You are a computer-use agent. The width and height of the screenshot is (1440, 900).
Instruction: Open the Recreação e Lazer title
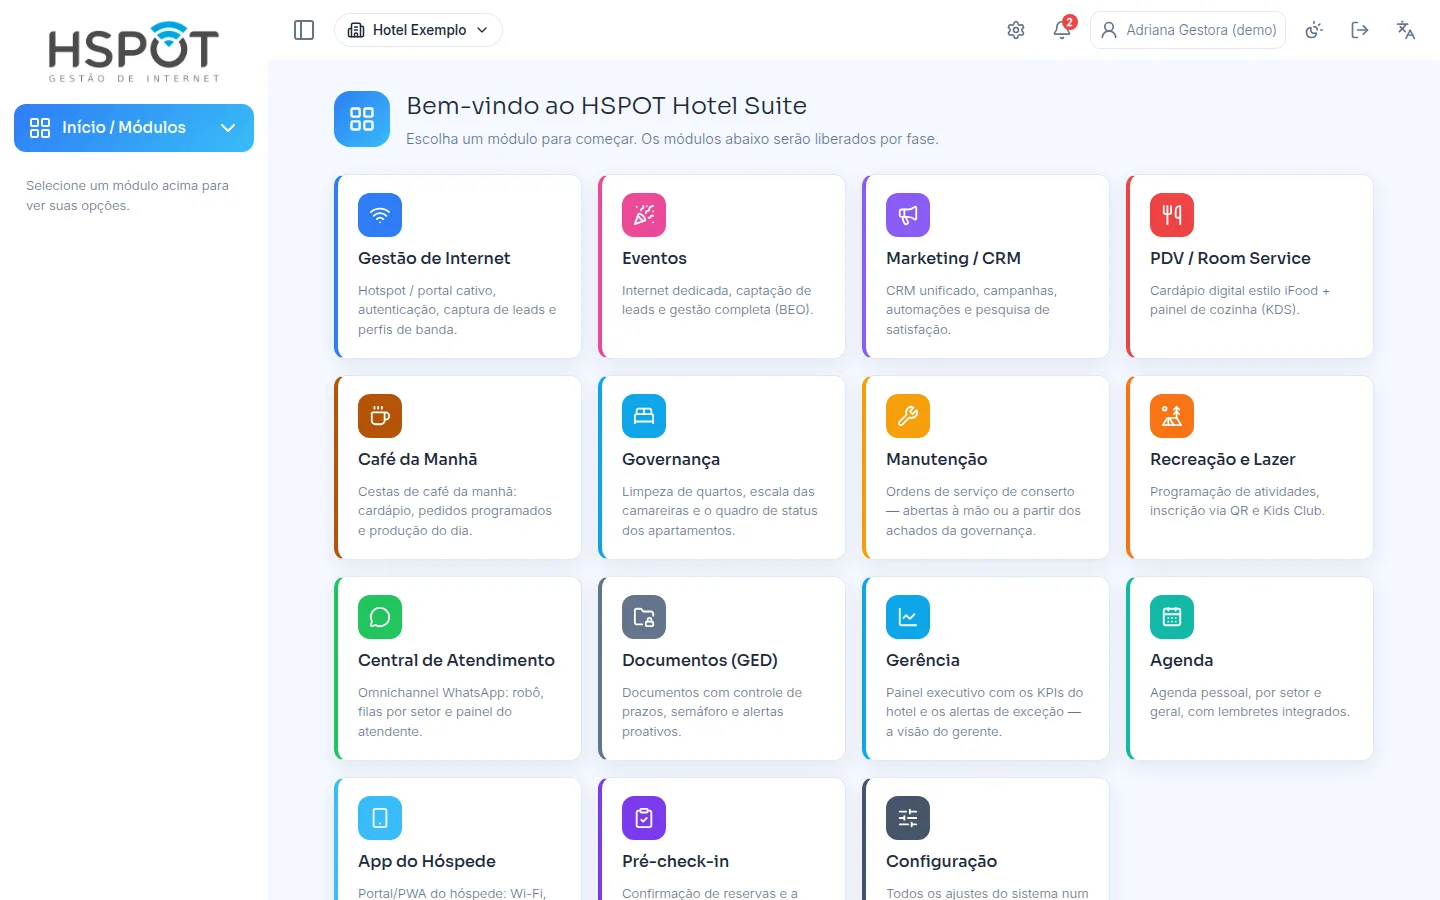(1223, 459)
